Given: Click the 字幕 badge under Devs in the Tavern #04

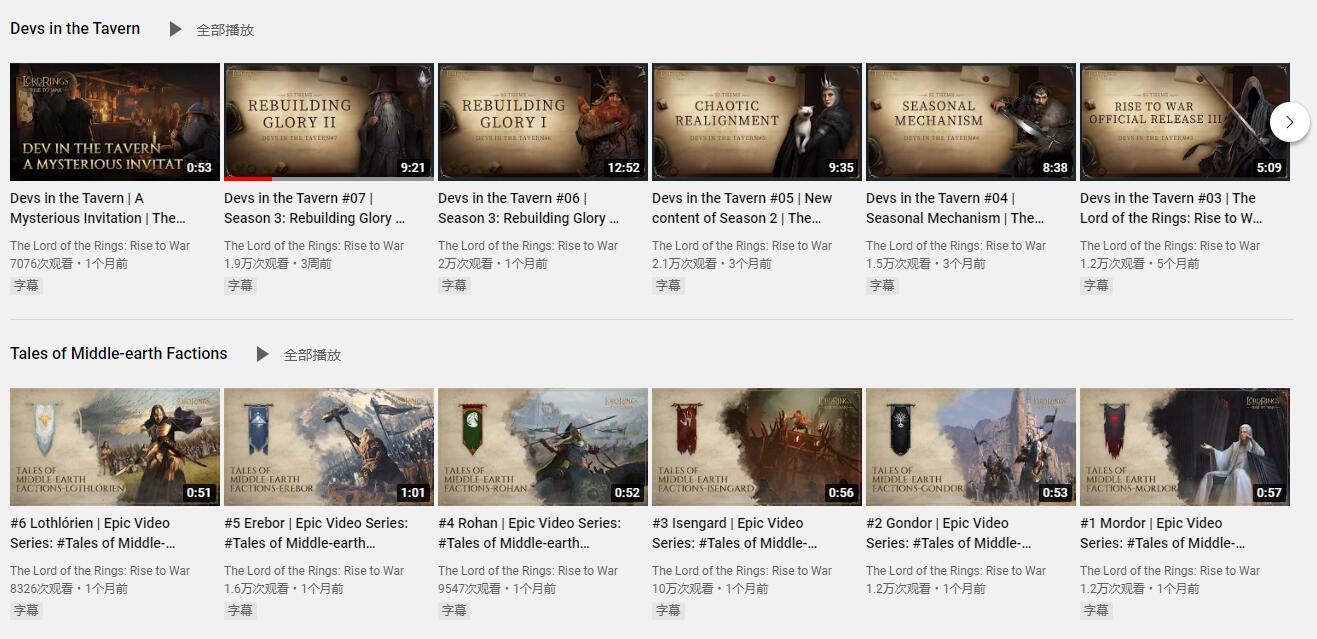Looking at the screenshot, I should click(x=882, y=285).
